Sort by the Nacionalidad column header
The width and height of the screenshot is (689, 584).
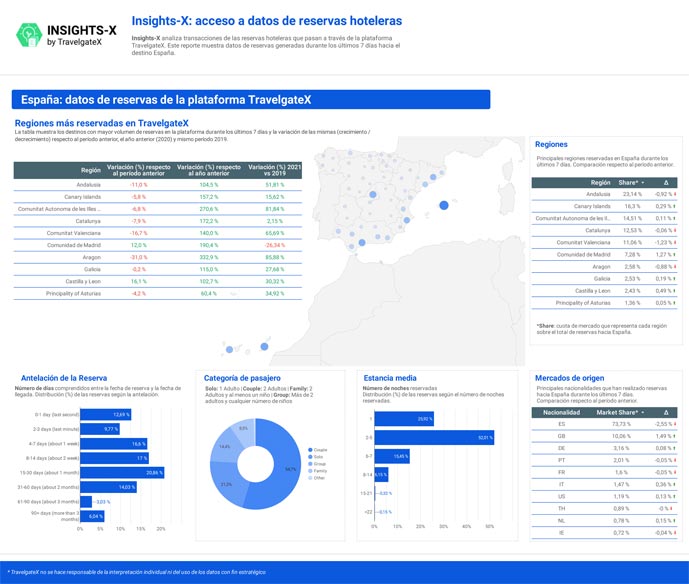pos(561,413)
